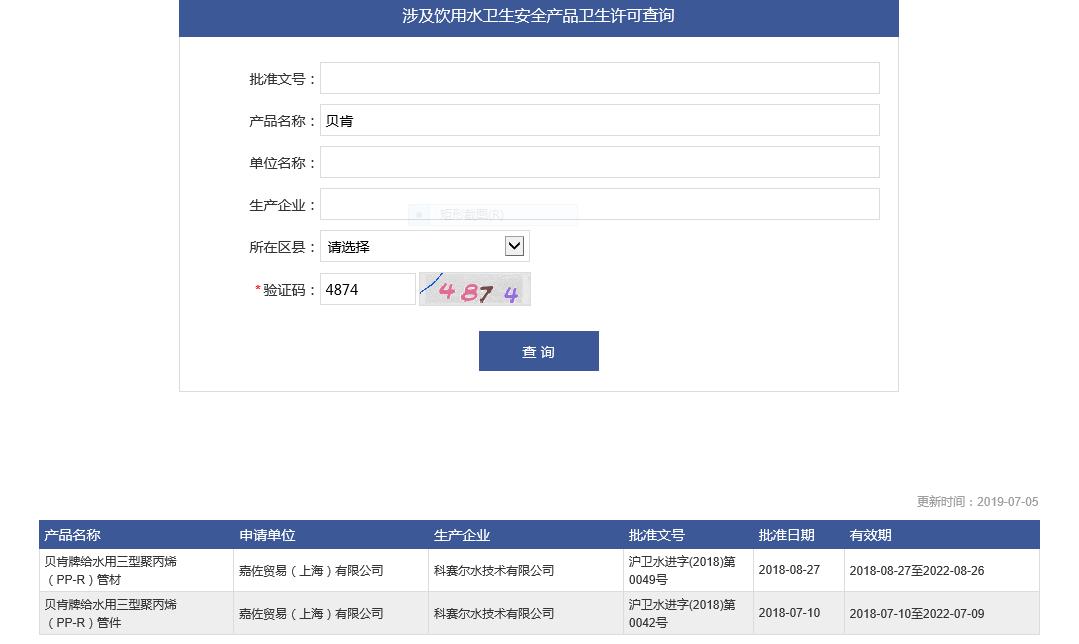Click the 批准文号 input field

point(598,77)
